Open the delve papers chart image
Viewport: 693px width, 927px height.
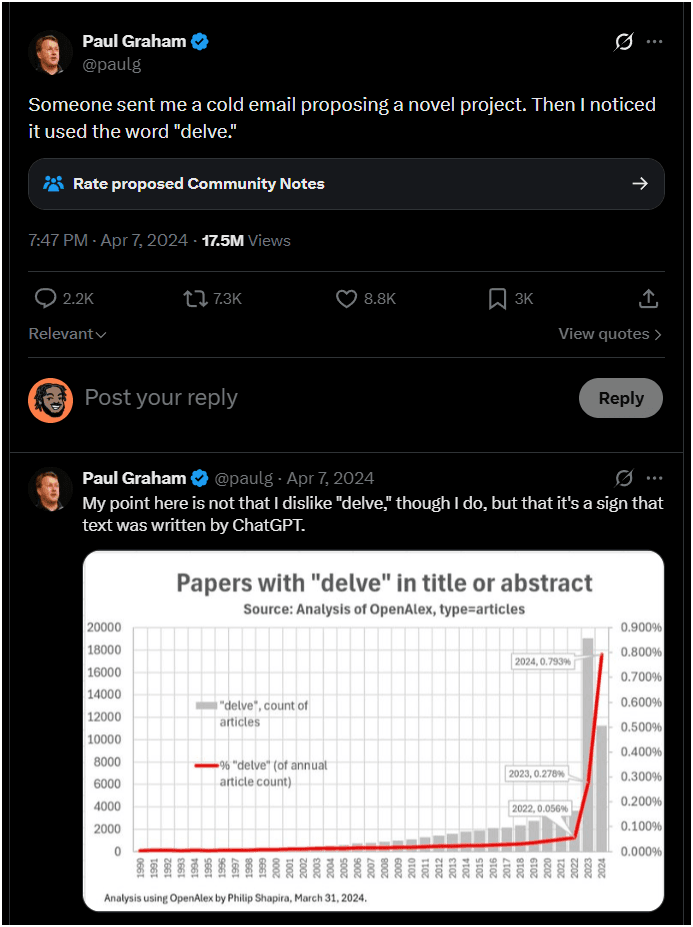click(373, 731)
